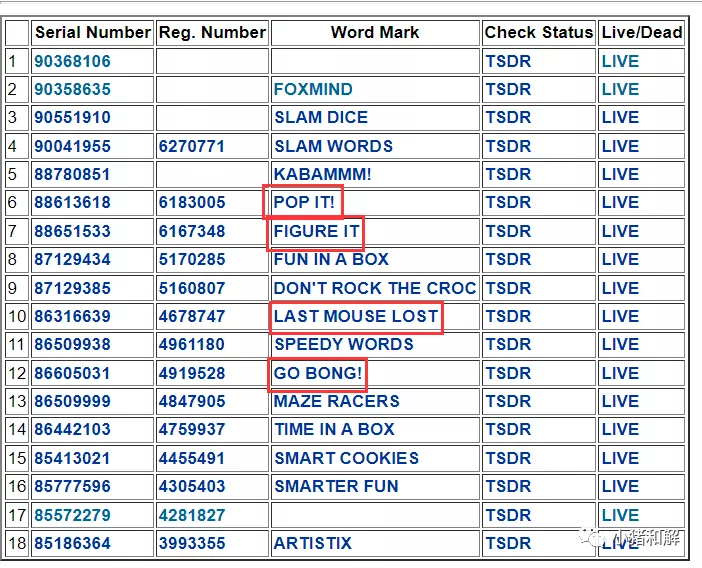The width and height of the screenshot is (702, 568).
Task: Click the Word Mark column header
Action: pos(375,32)
